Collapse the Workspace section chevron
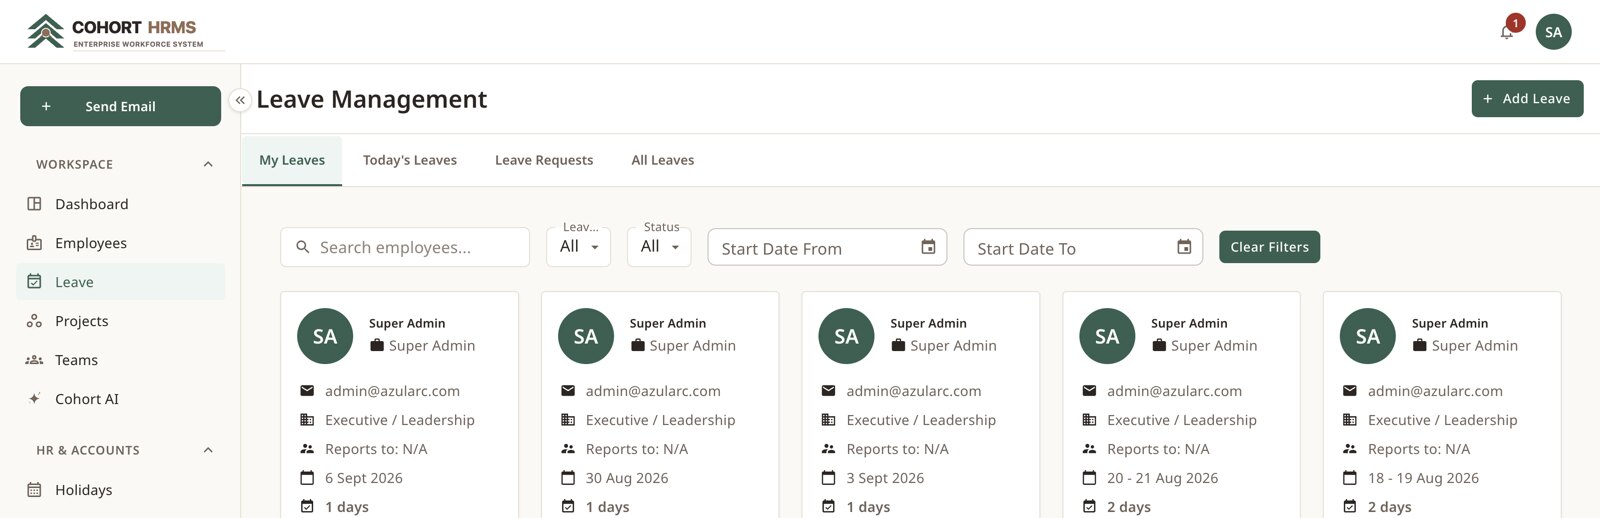 pyautogui.click(x=208, y=164)
